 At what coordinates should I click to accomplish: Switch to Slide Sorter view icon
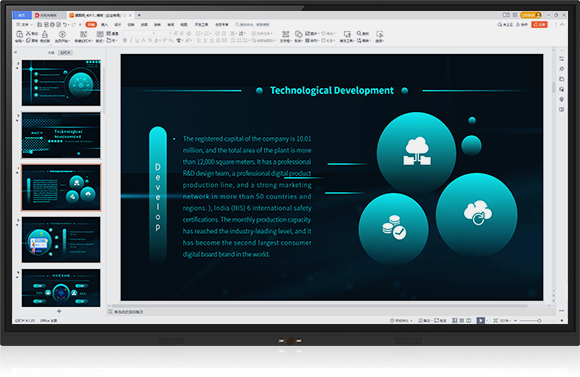(462, 320)
